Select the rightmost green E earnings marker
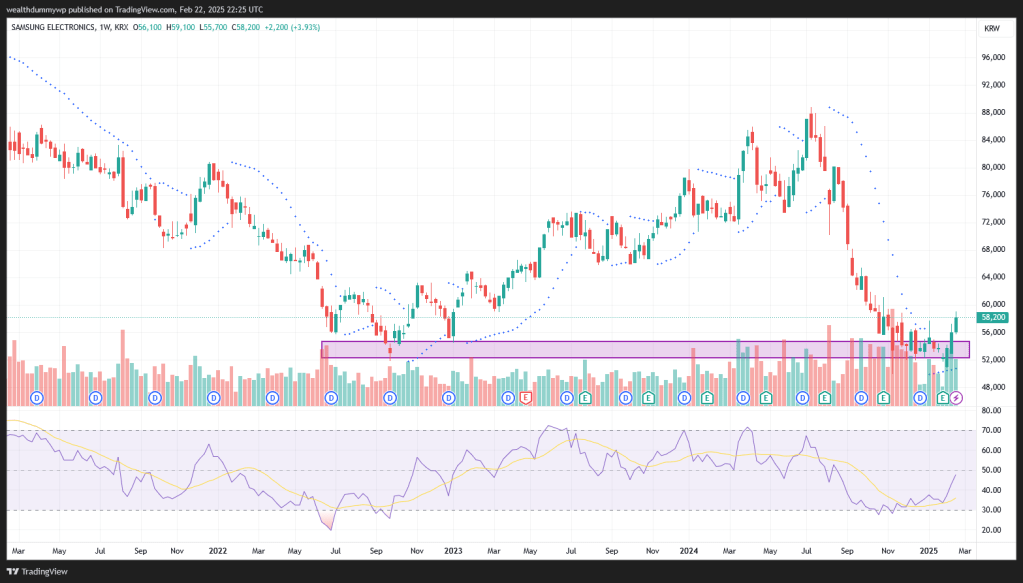1023x583 pixels. [941, 398]
